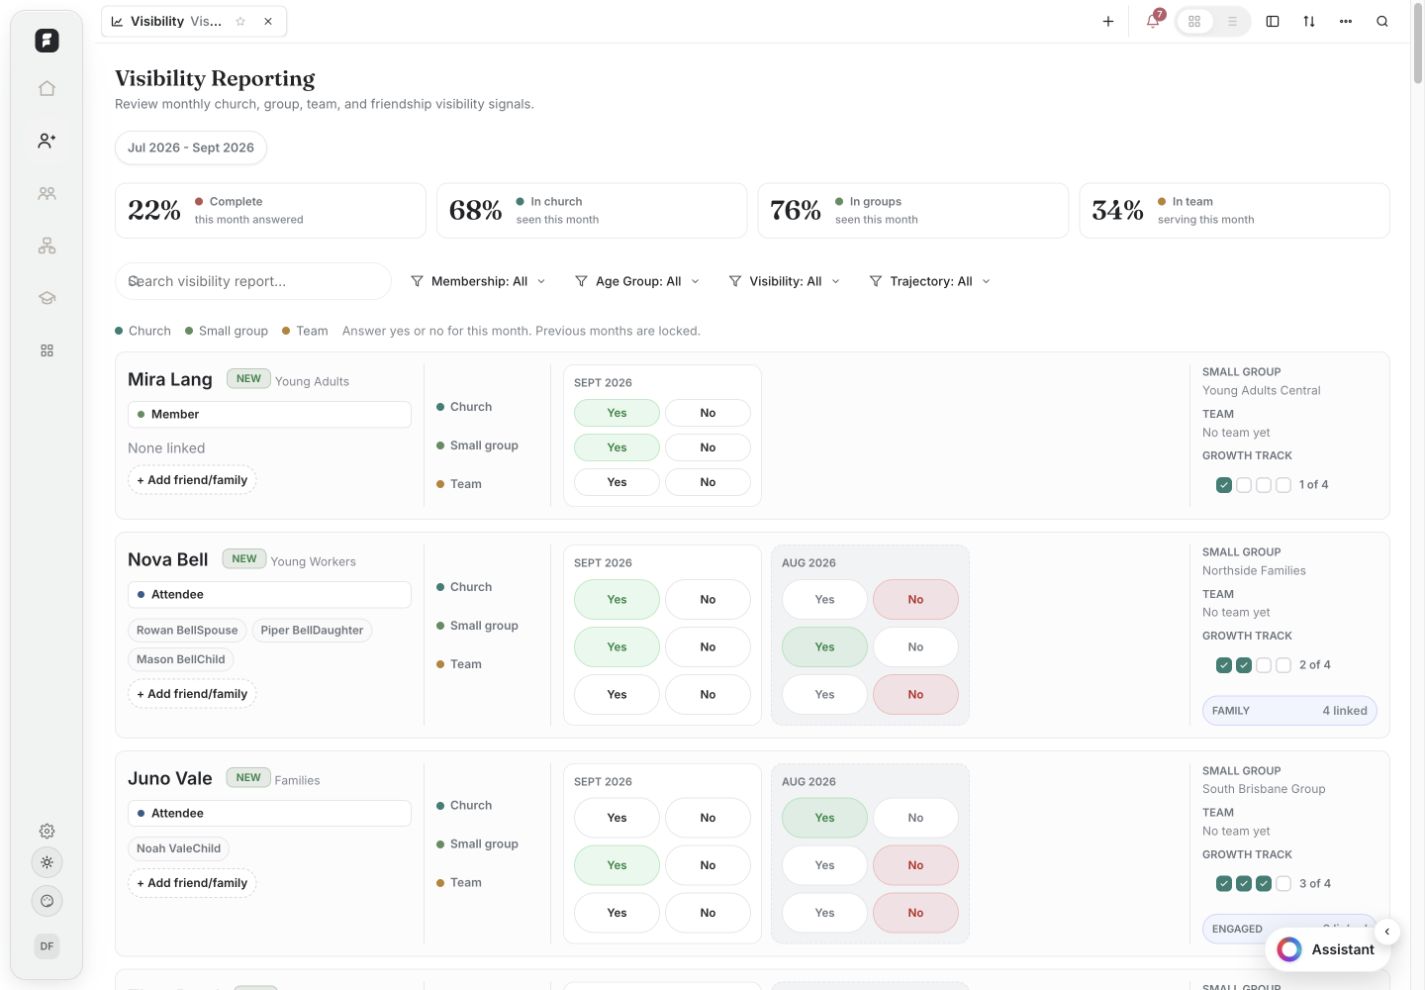The height and width of the screenshot is (990, 1425).
Task: Open the graduation cap sidebar icon
Action: click(46, 298)
